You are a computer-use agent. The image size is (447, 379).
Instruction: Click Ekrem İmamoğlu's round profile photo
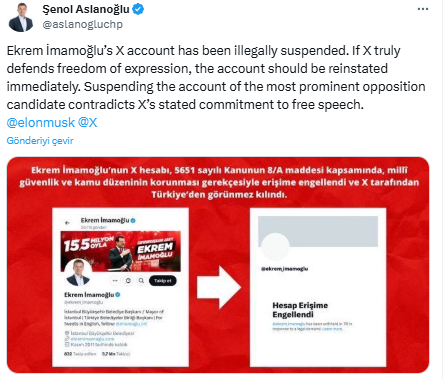[x=78, y=272]
